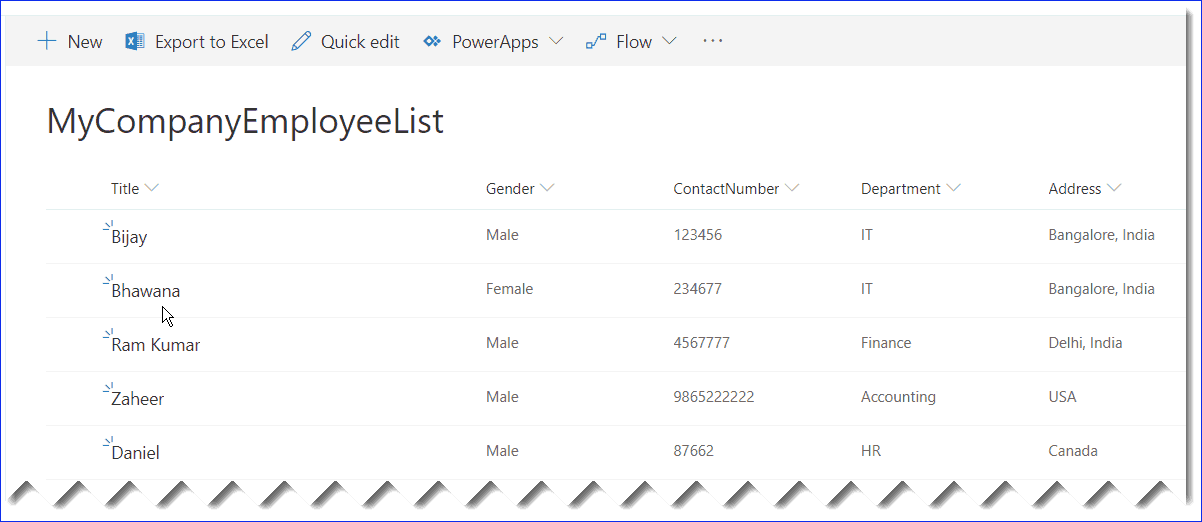Image resolution: width=1202 pixels, height=522 pixels.
Task: Click the Quick edit label
Action: click(x=360, y=41)
